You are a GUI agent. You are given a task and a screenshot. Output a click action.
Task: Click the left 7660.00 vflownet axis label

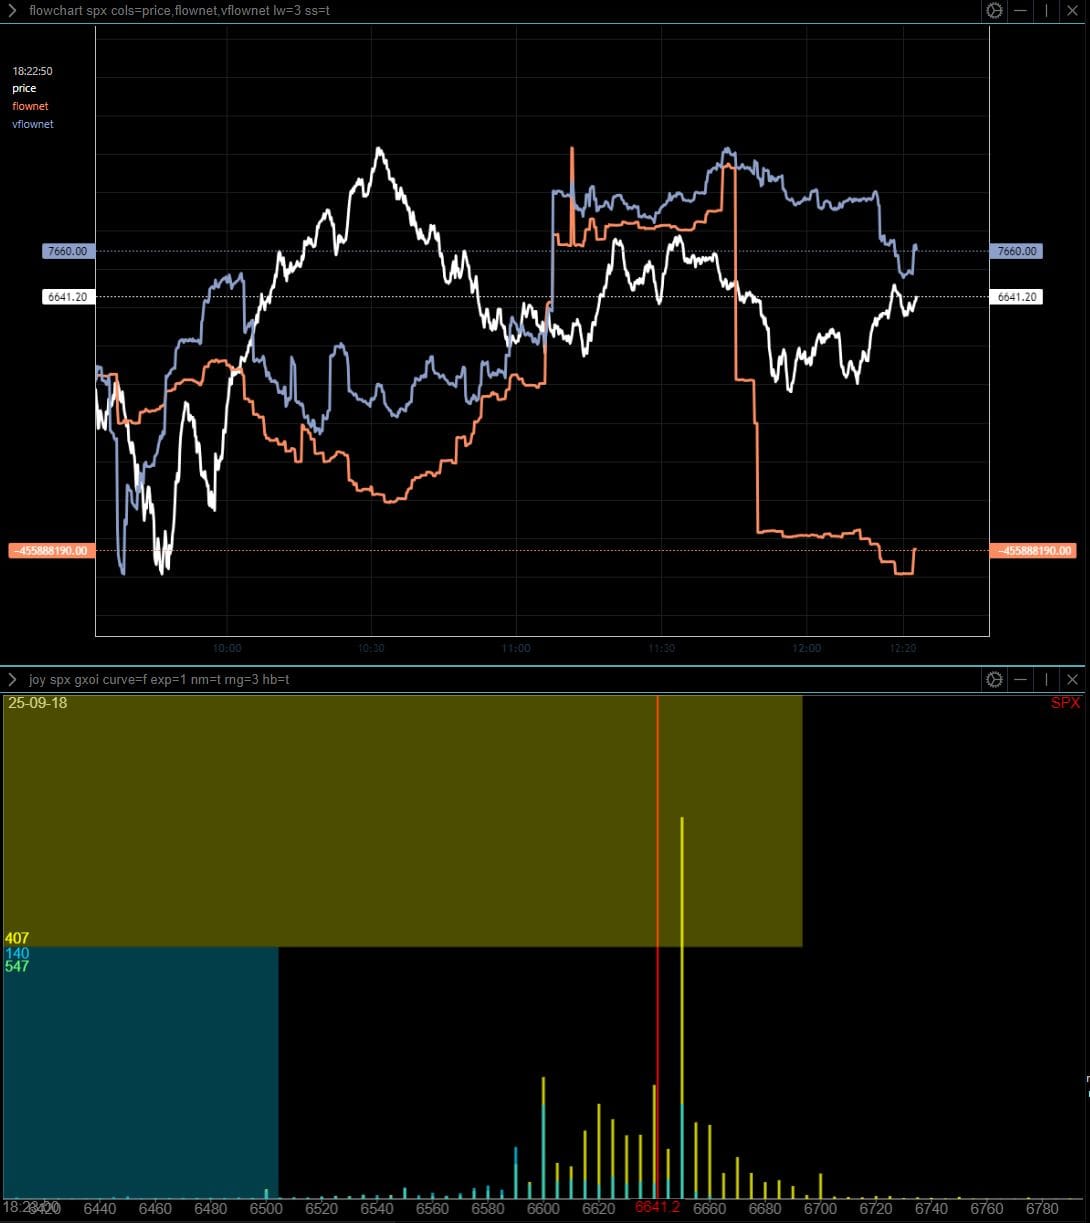point(68,251)
